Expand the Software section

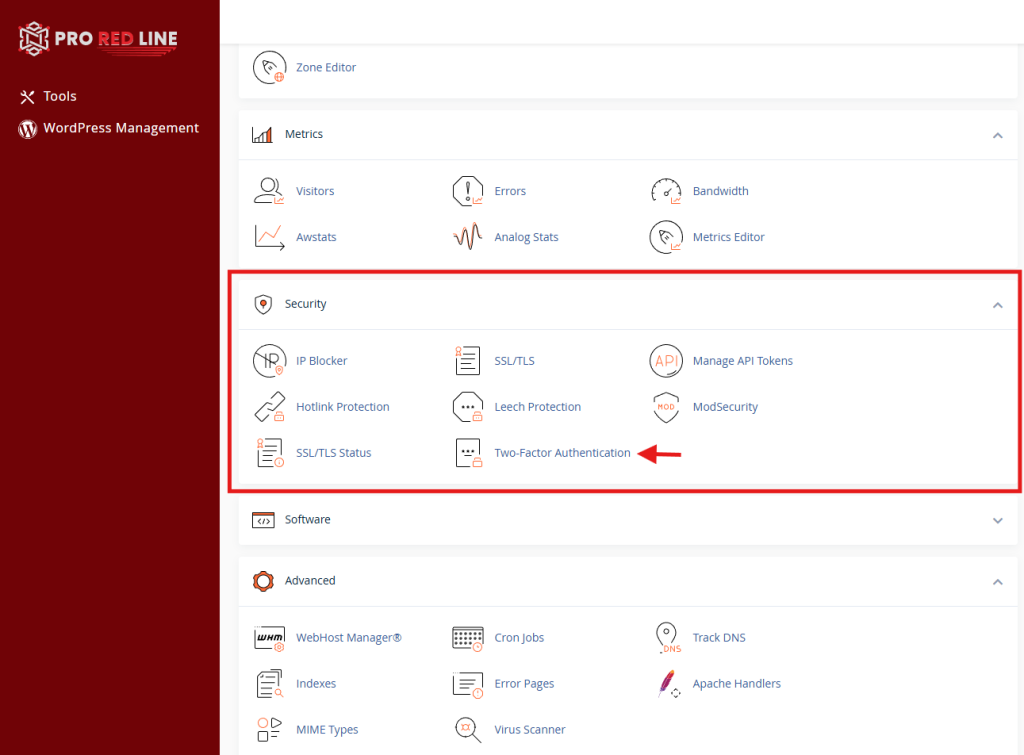[x=997, y=521]
